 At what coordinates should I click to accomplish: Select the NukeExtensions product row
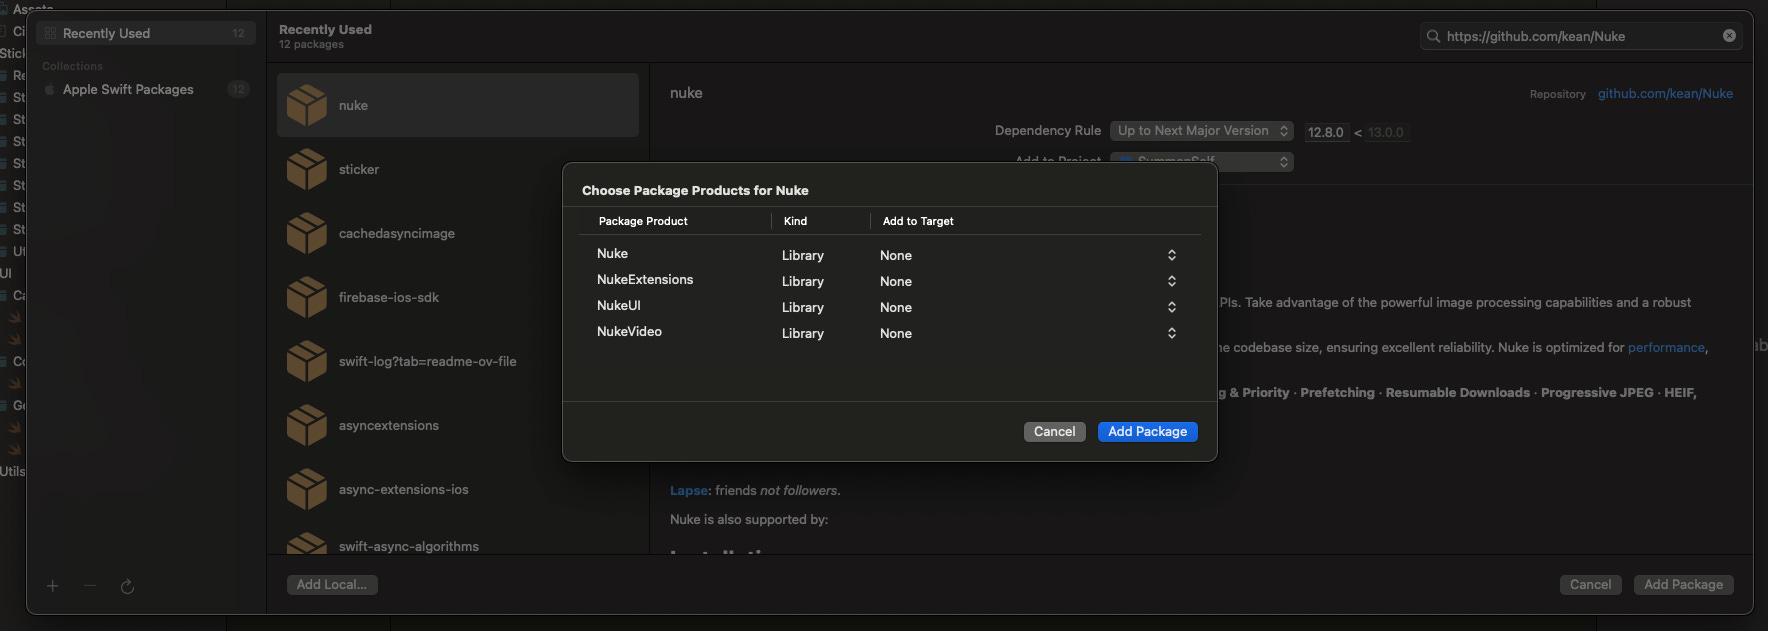click(890, 281)
